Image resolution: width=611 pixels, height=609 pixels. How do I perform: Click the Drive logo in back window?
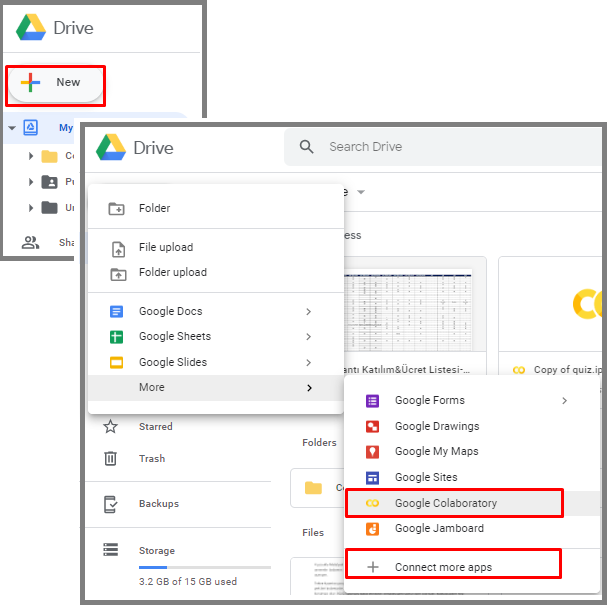point(31,27)
